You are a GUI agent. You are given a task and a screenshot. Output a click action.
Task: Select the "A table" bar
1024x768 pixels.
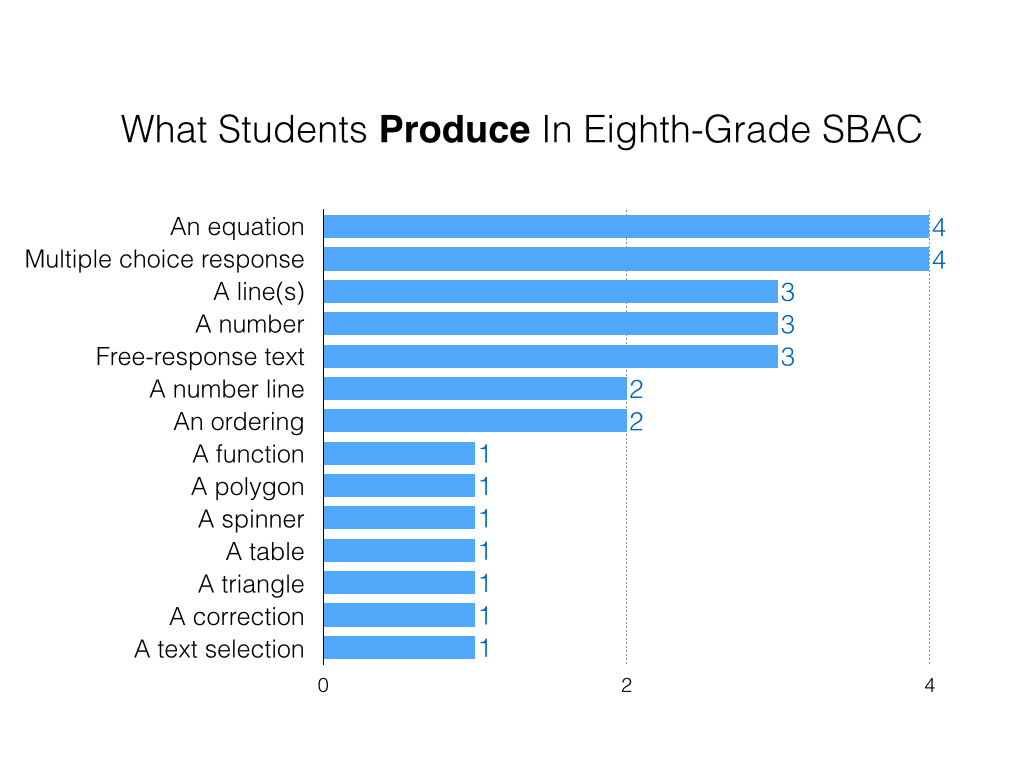click(x=399, y=551)
